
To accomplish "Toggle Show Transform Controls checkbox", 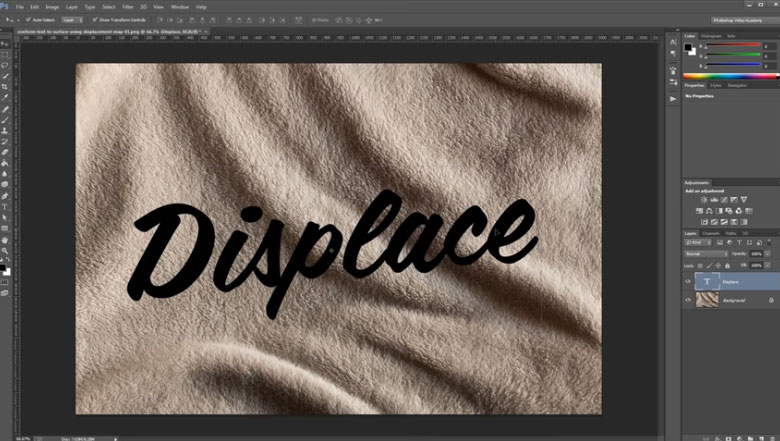I will pos(95,20).
